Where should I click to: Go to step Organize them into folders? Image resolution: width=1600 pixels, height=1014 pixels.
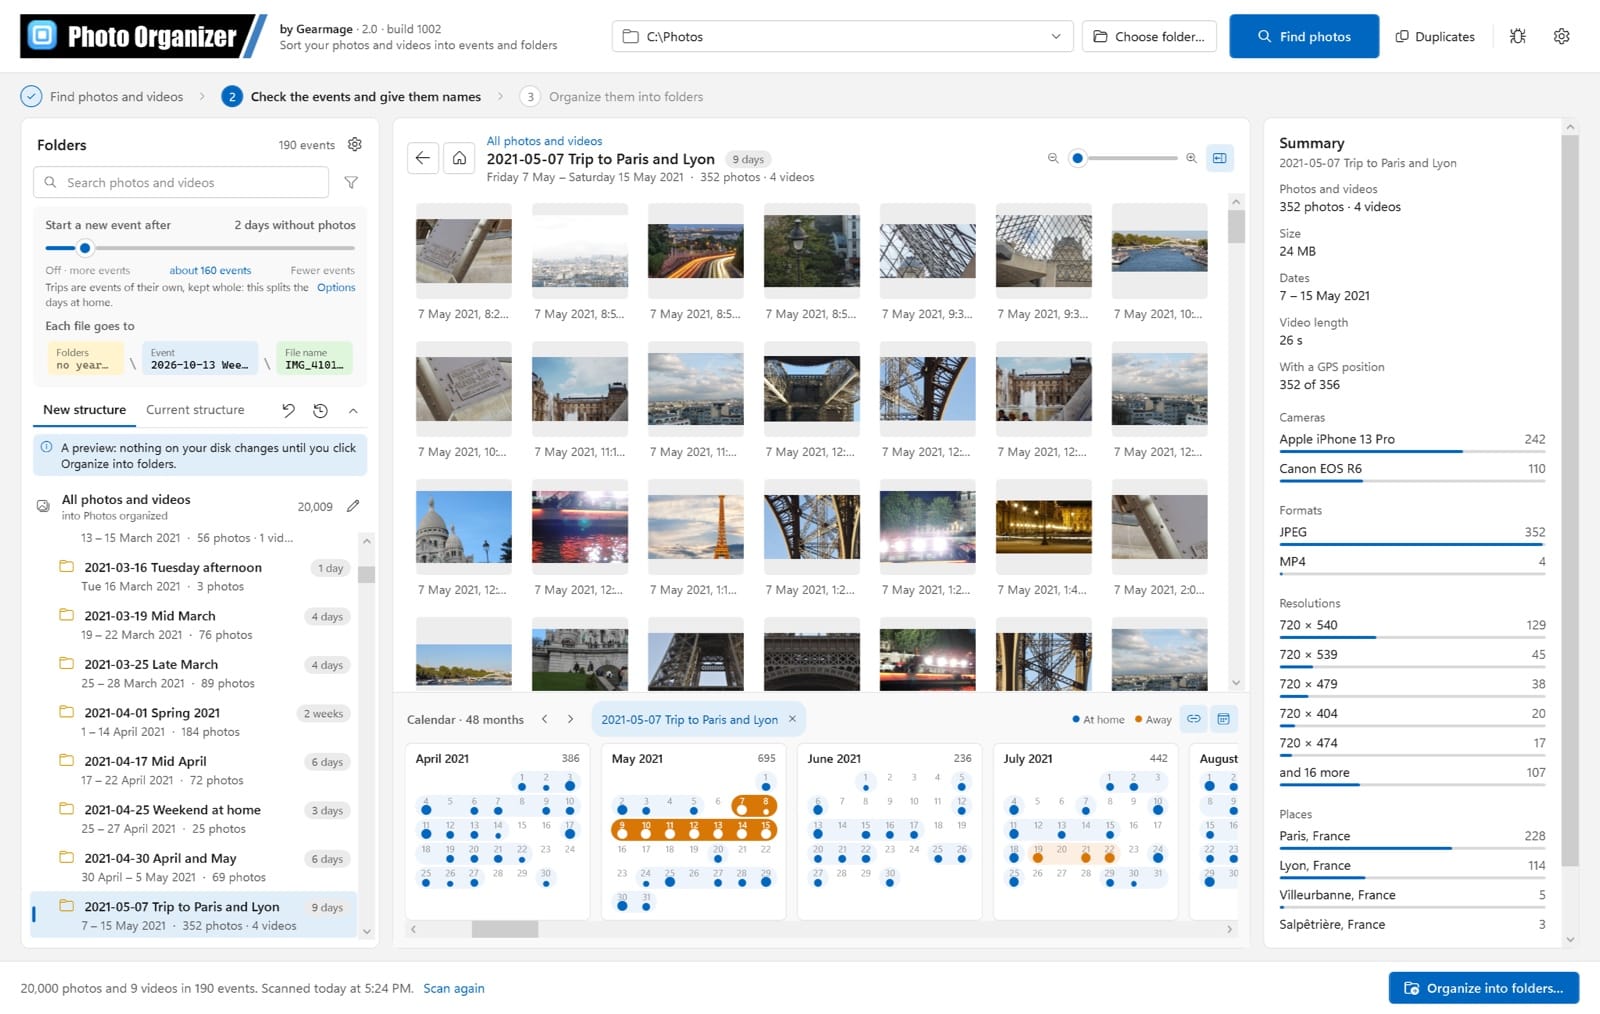[612, 97]
